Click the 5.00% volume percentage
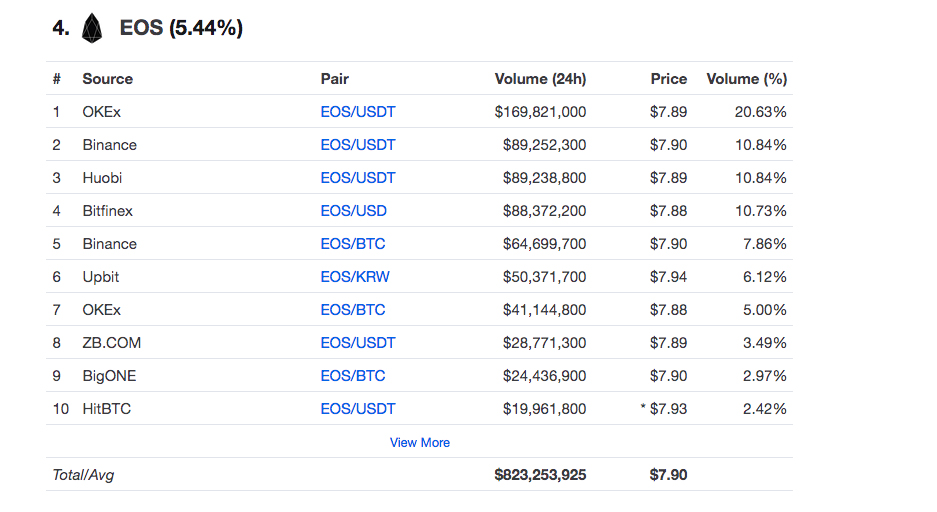 pyautogui.click(x=765, y=310)
